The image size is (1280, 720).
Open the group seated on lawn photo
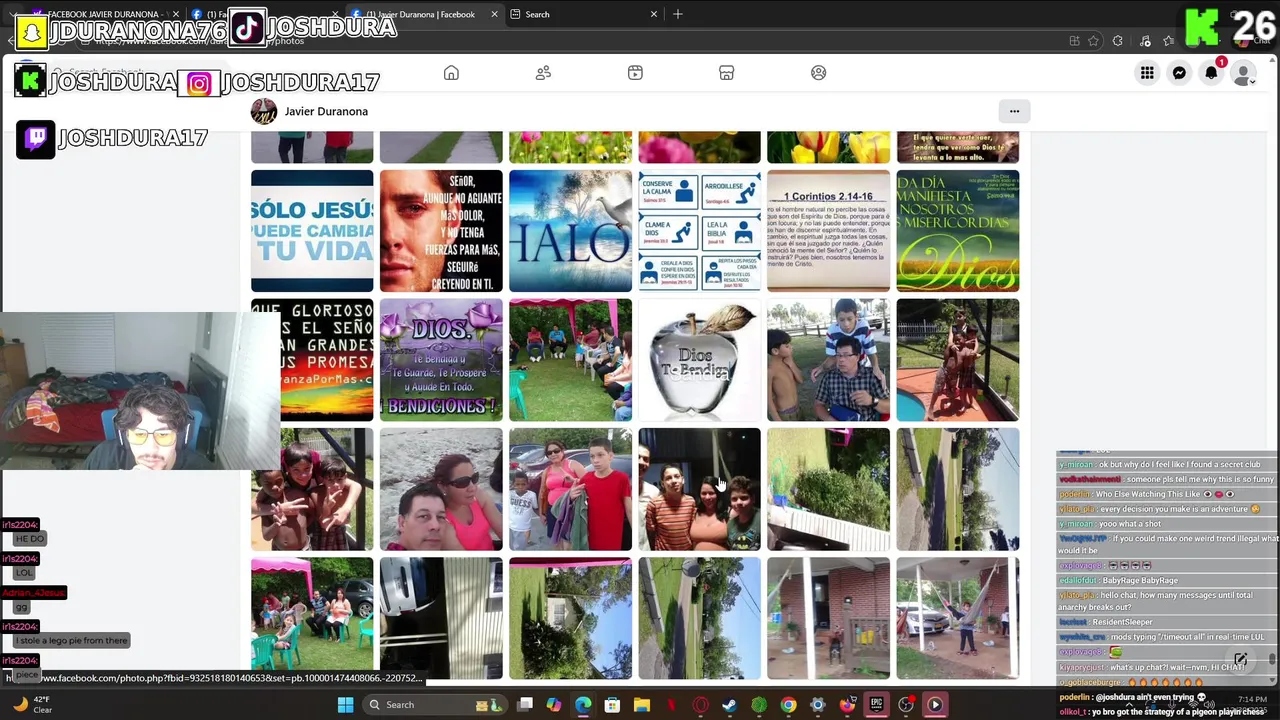(x=570, y=360)
